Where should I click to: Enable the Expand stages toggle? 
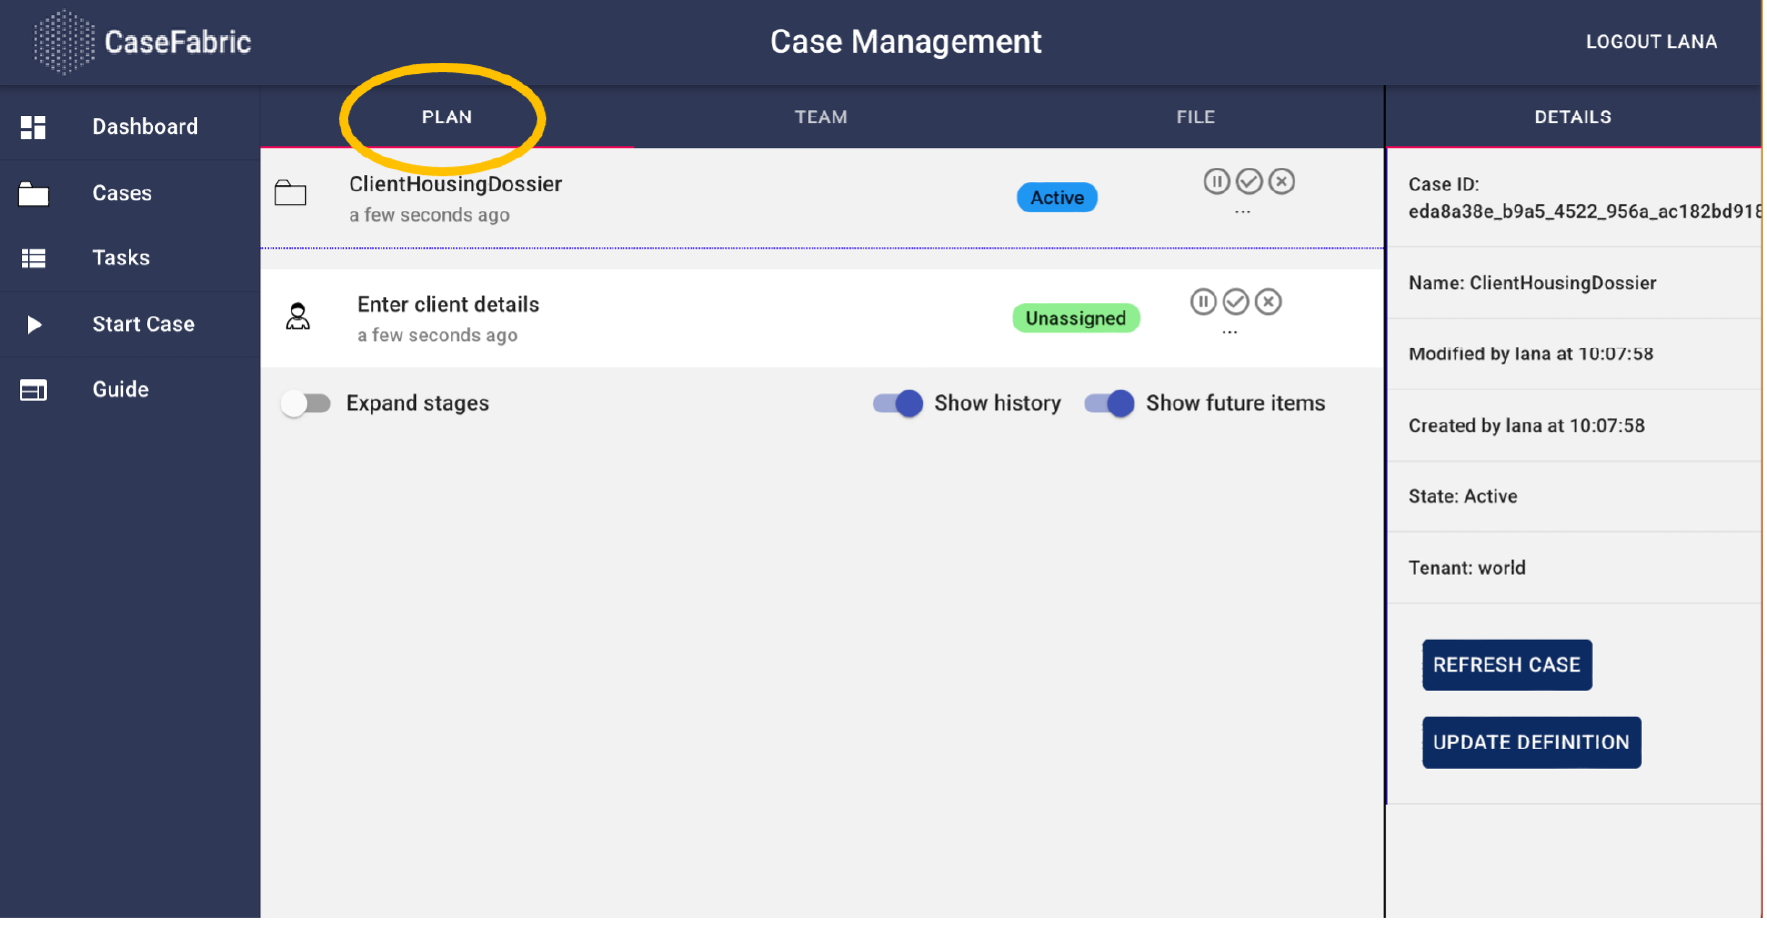pos(306,403)
